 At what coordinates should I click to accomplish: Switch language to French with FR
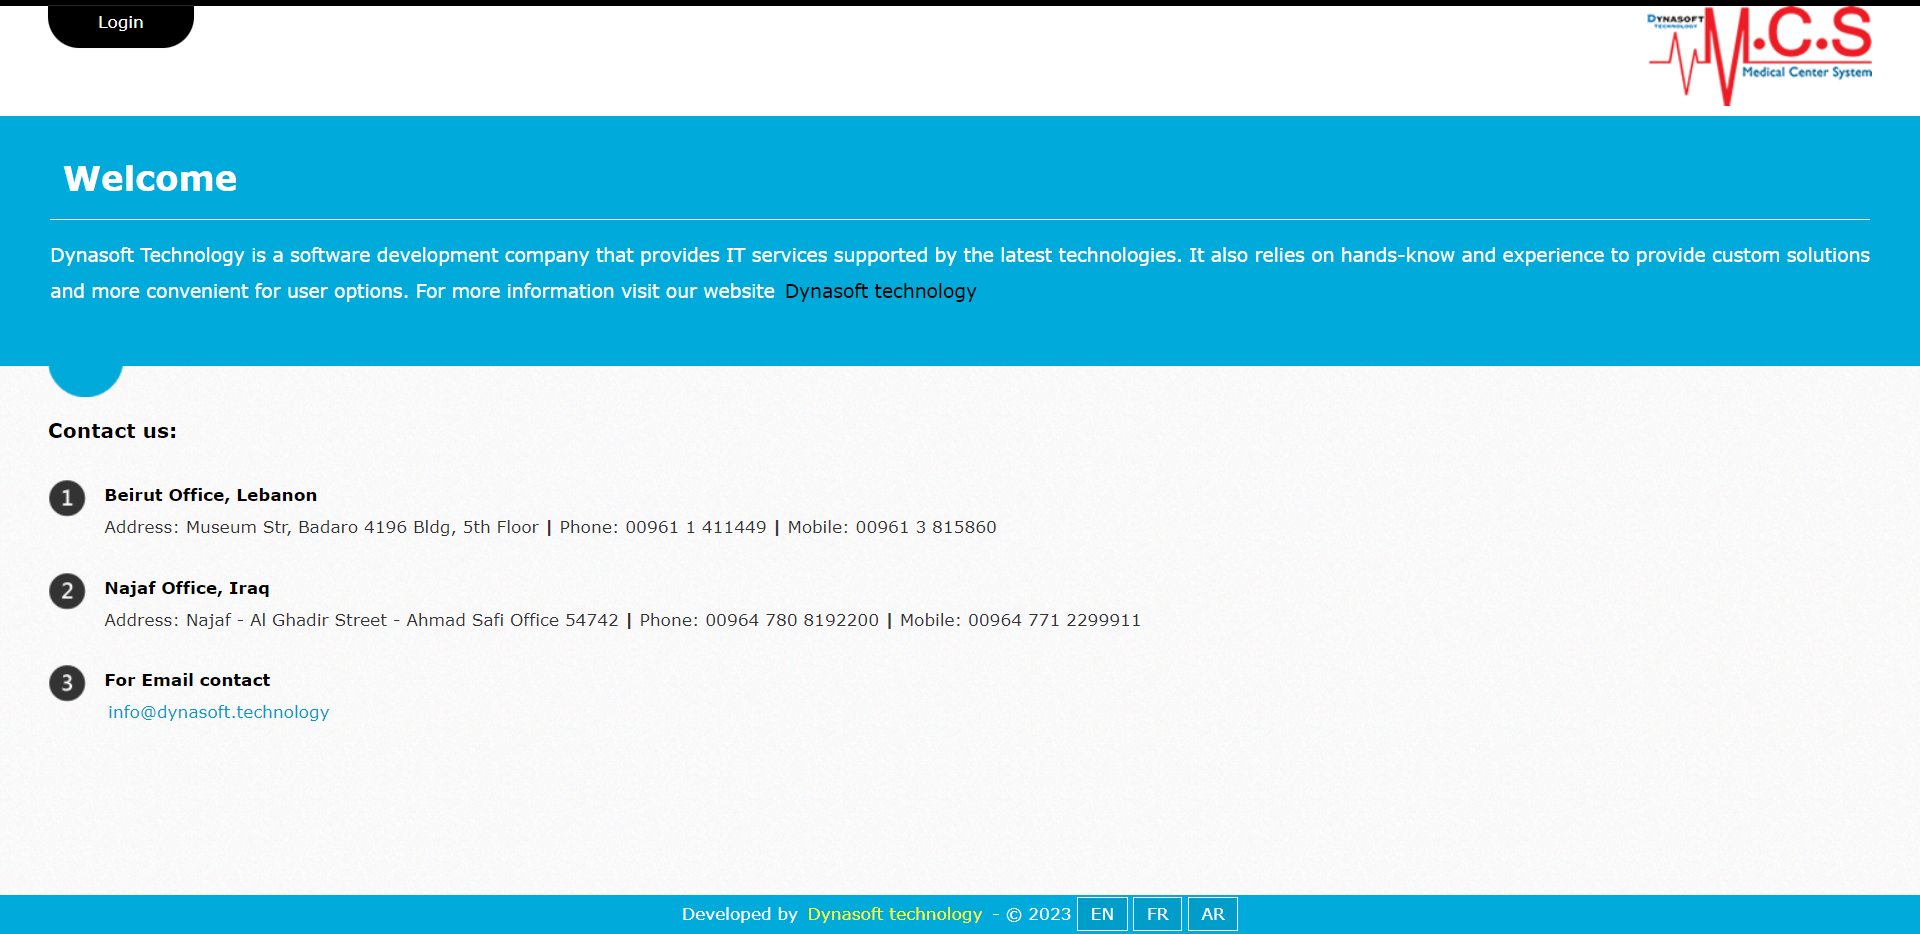1157,914
